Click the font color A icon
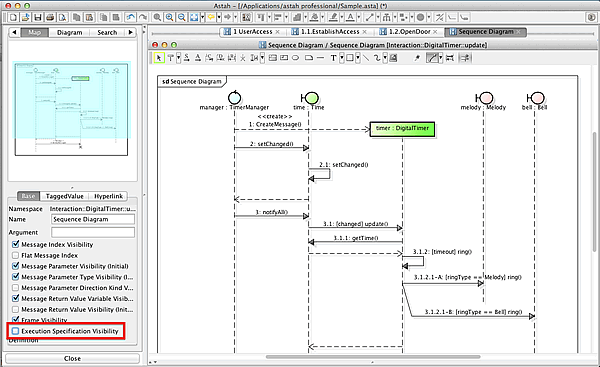This screenshot has height=367, width=600. coord(350,17)
